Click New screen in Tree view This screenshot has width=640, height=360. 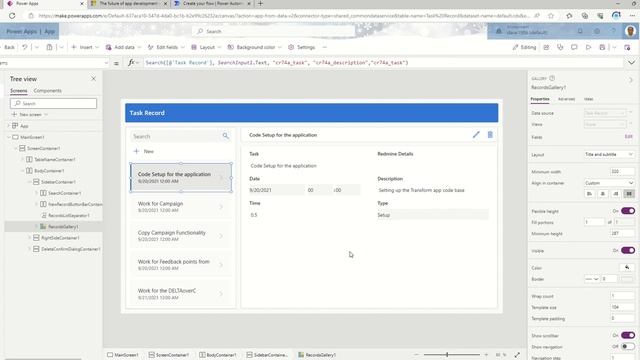click(29, 115)
